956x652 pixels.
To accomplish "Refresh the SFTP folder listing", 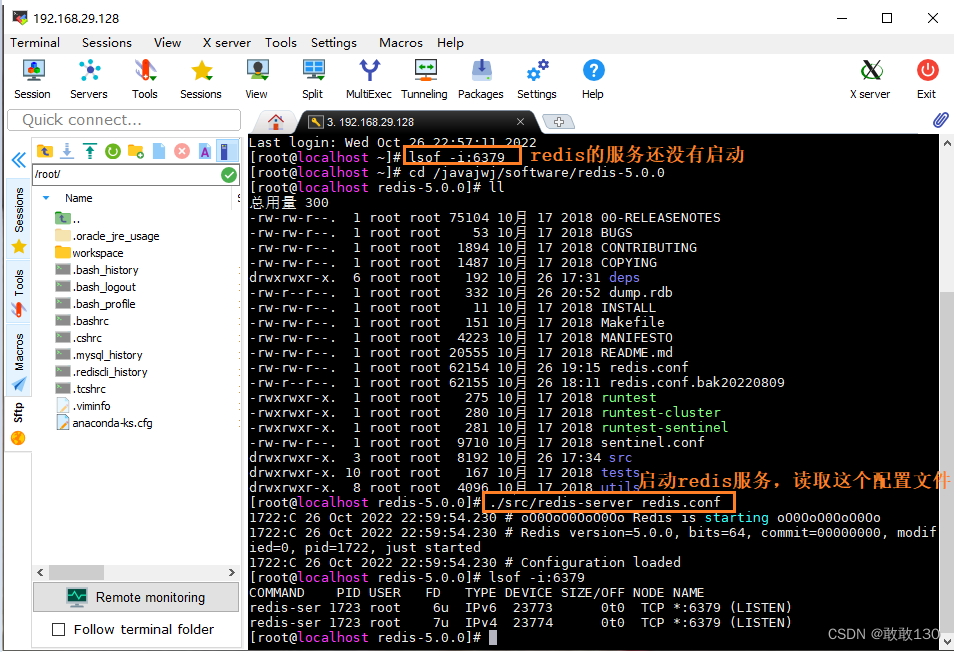I will (113, 151).
